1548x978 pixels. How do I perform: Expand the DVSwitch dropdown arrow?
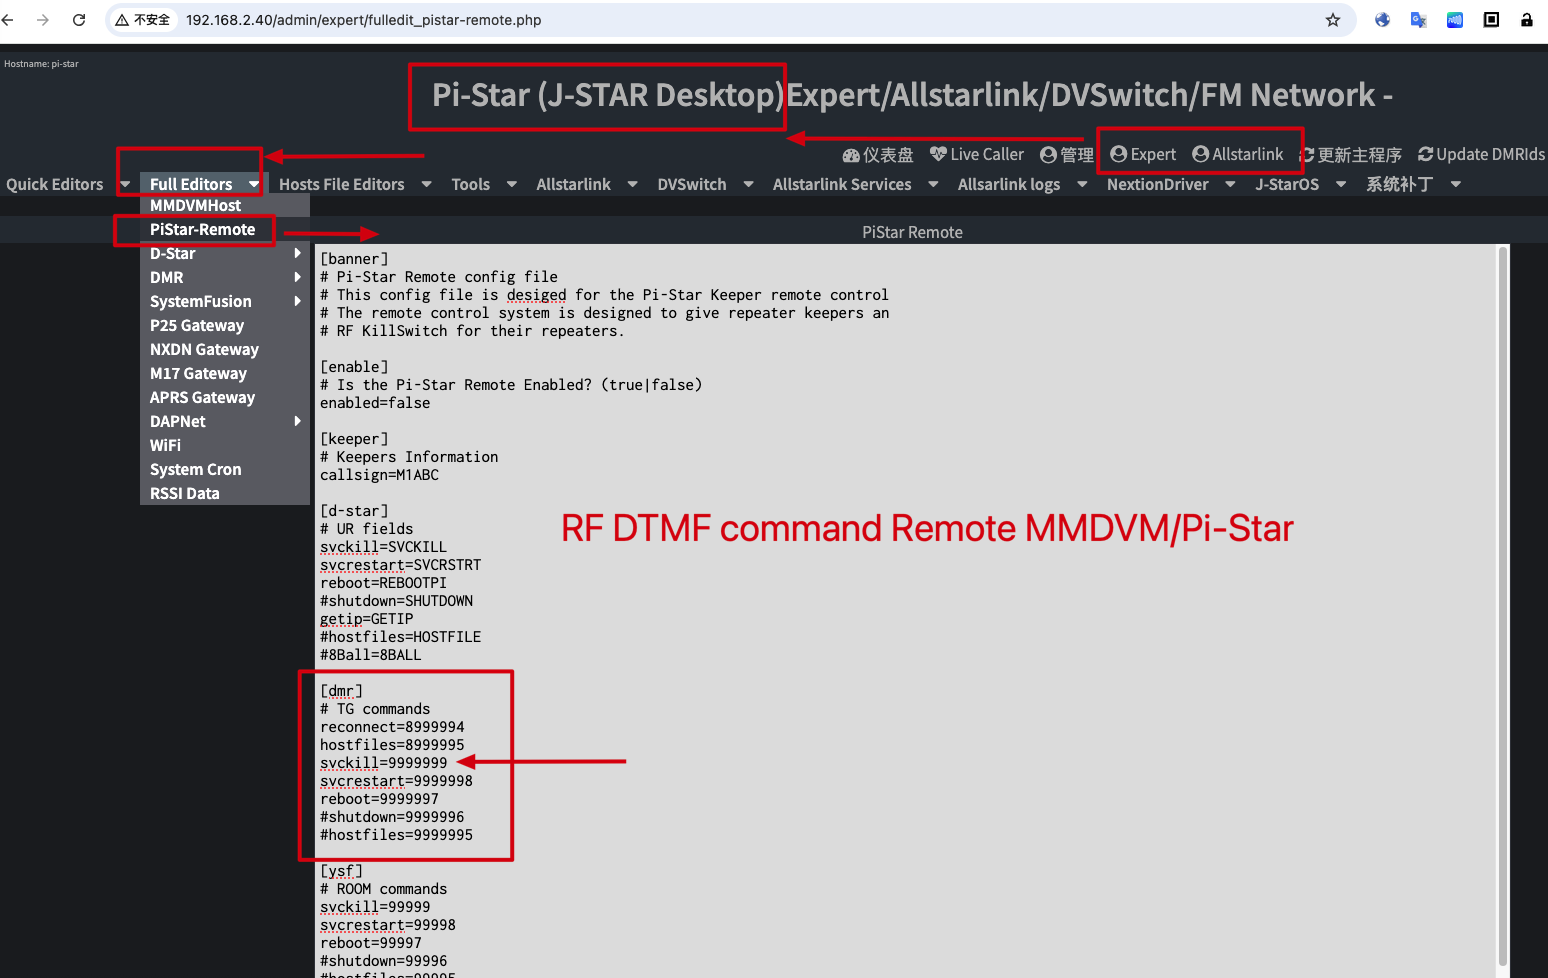[749, 184]
